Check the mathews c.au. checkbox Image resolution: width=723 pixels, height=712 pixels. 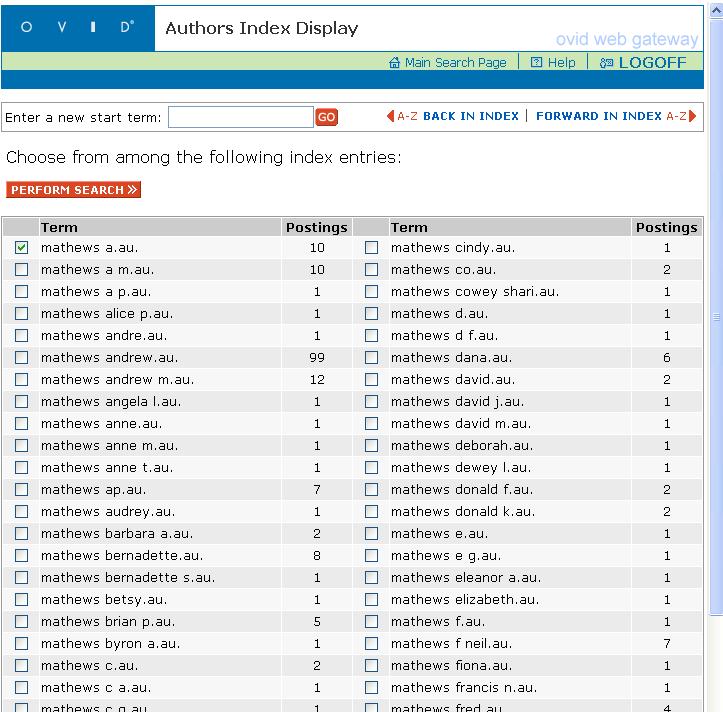(21, 665)
